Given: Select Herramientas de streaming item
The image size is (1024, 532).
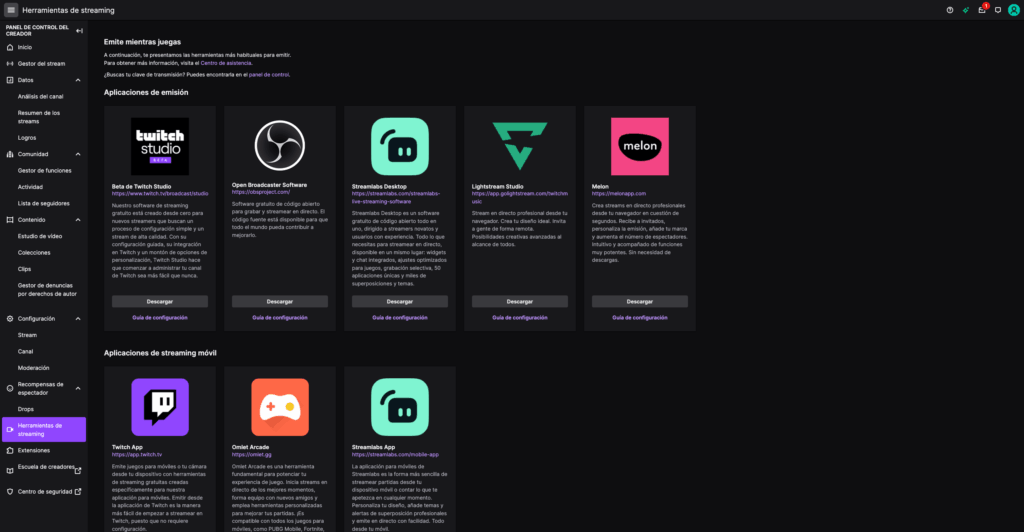Looking at the screenshot, I should [x=44, y=430].
